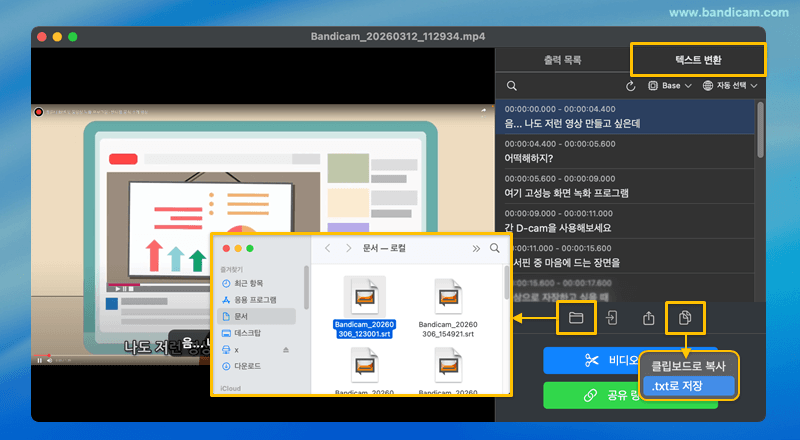Image resolution: width=800 pixels, height=440 pixels.
Task: Pause the video with the pause icon
Action: [39, 360]
